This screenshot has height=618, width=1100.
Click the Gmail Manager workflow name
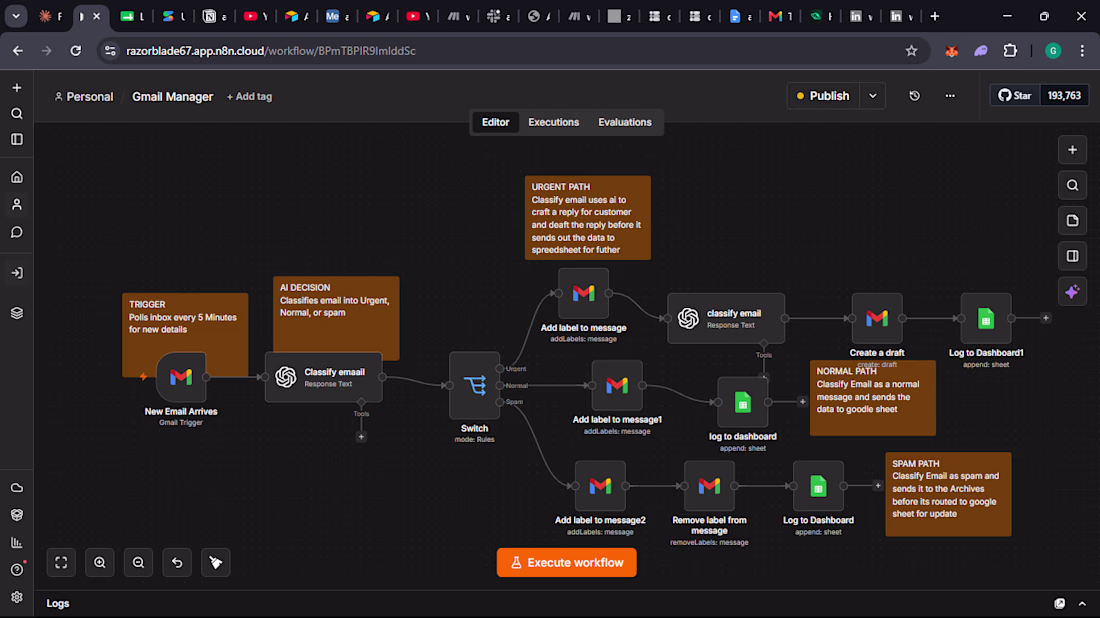pyautogui.click(x=173, y=97)
